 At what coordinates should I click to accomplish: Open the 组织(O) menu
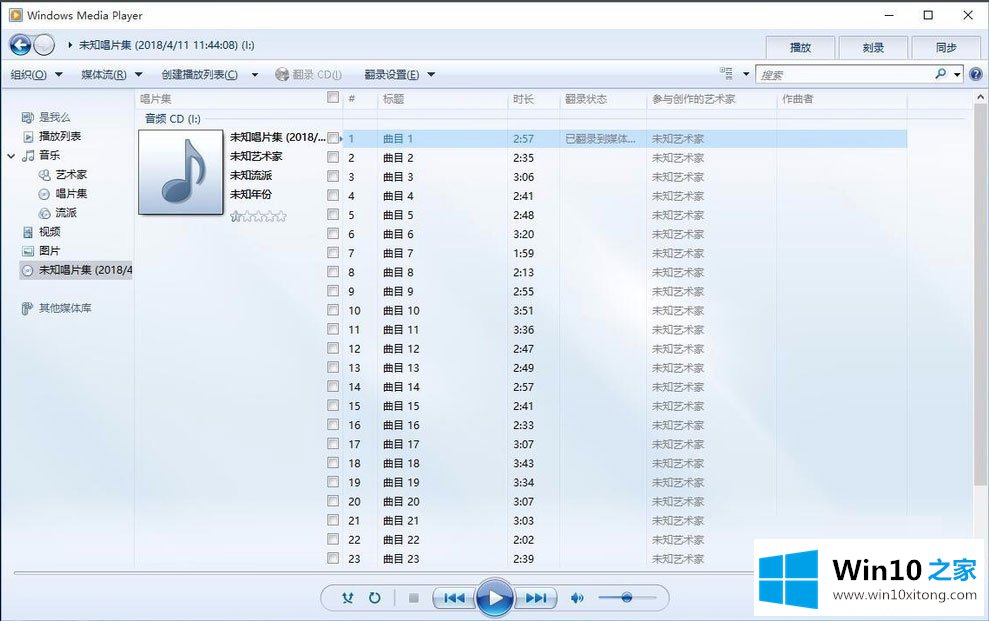36,74
